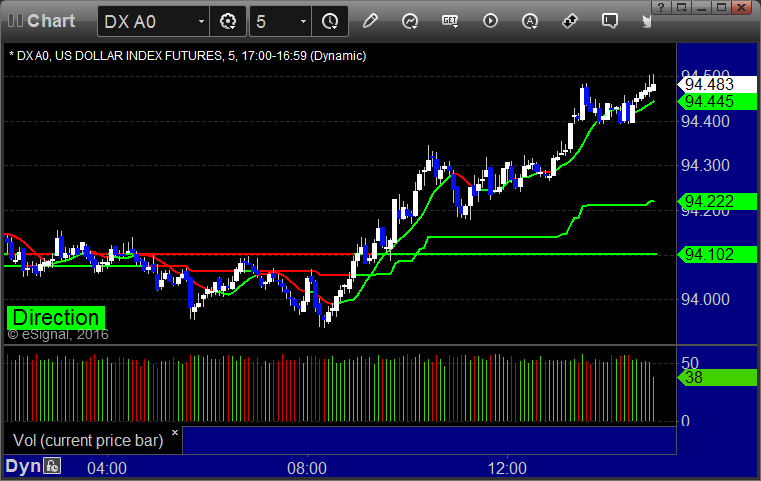The height and width of the screenshot is (481, 761).
Task: Click the 94.483 current price marker
Action: tap(717, 84)
